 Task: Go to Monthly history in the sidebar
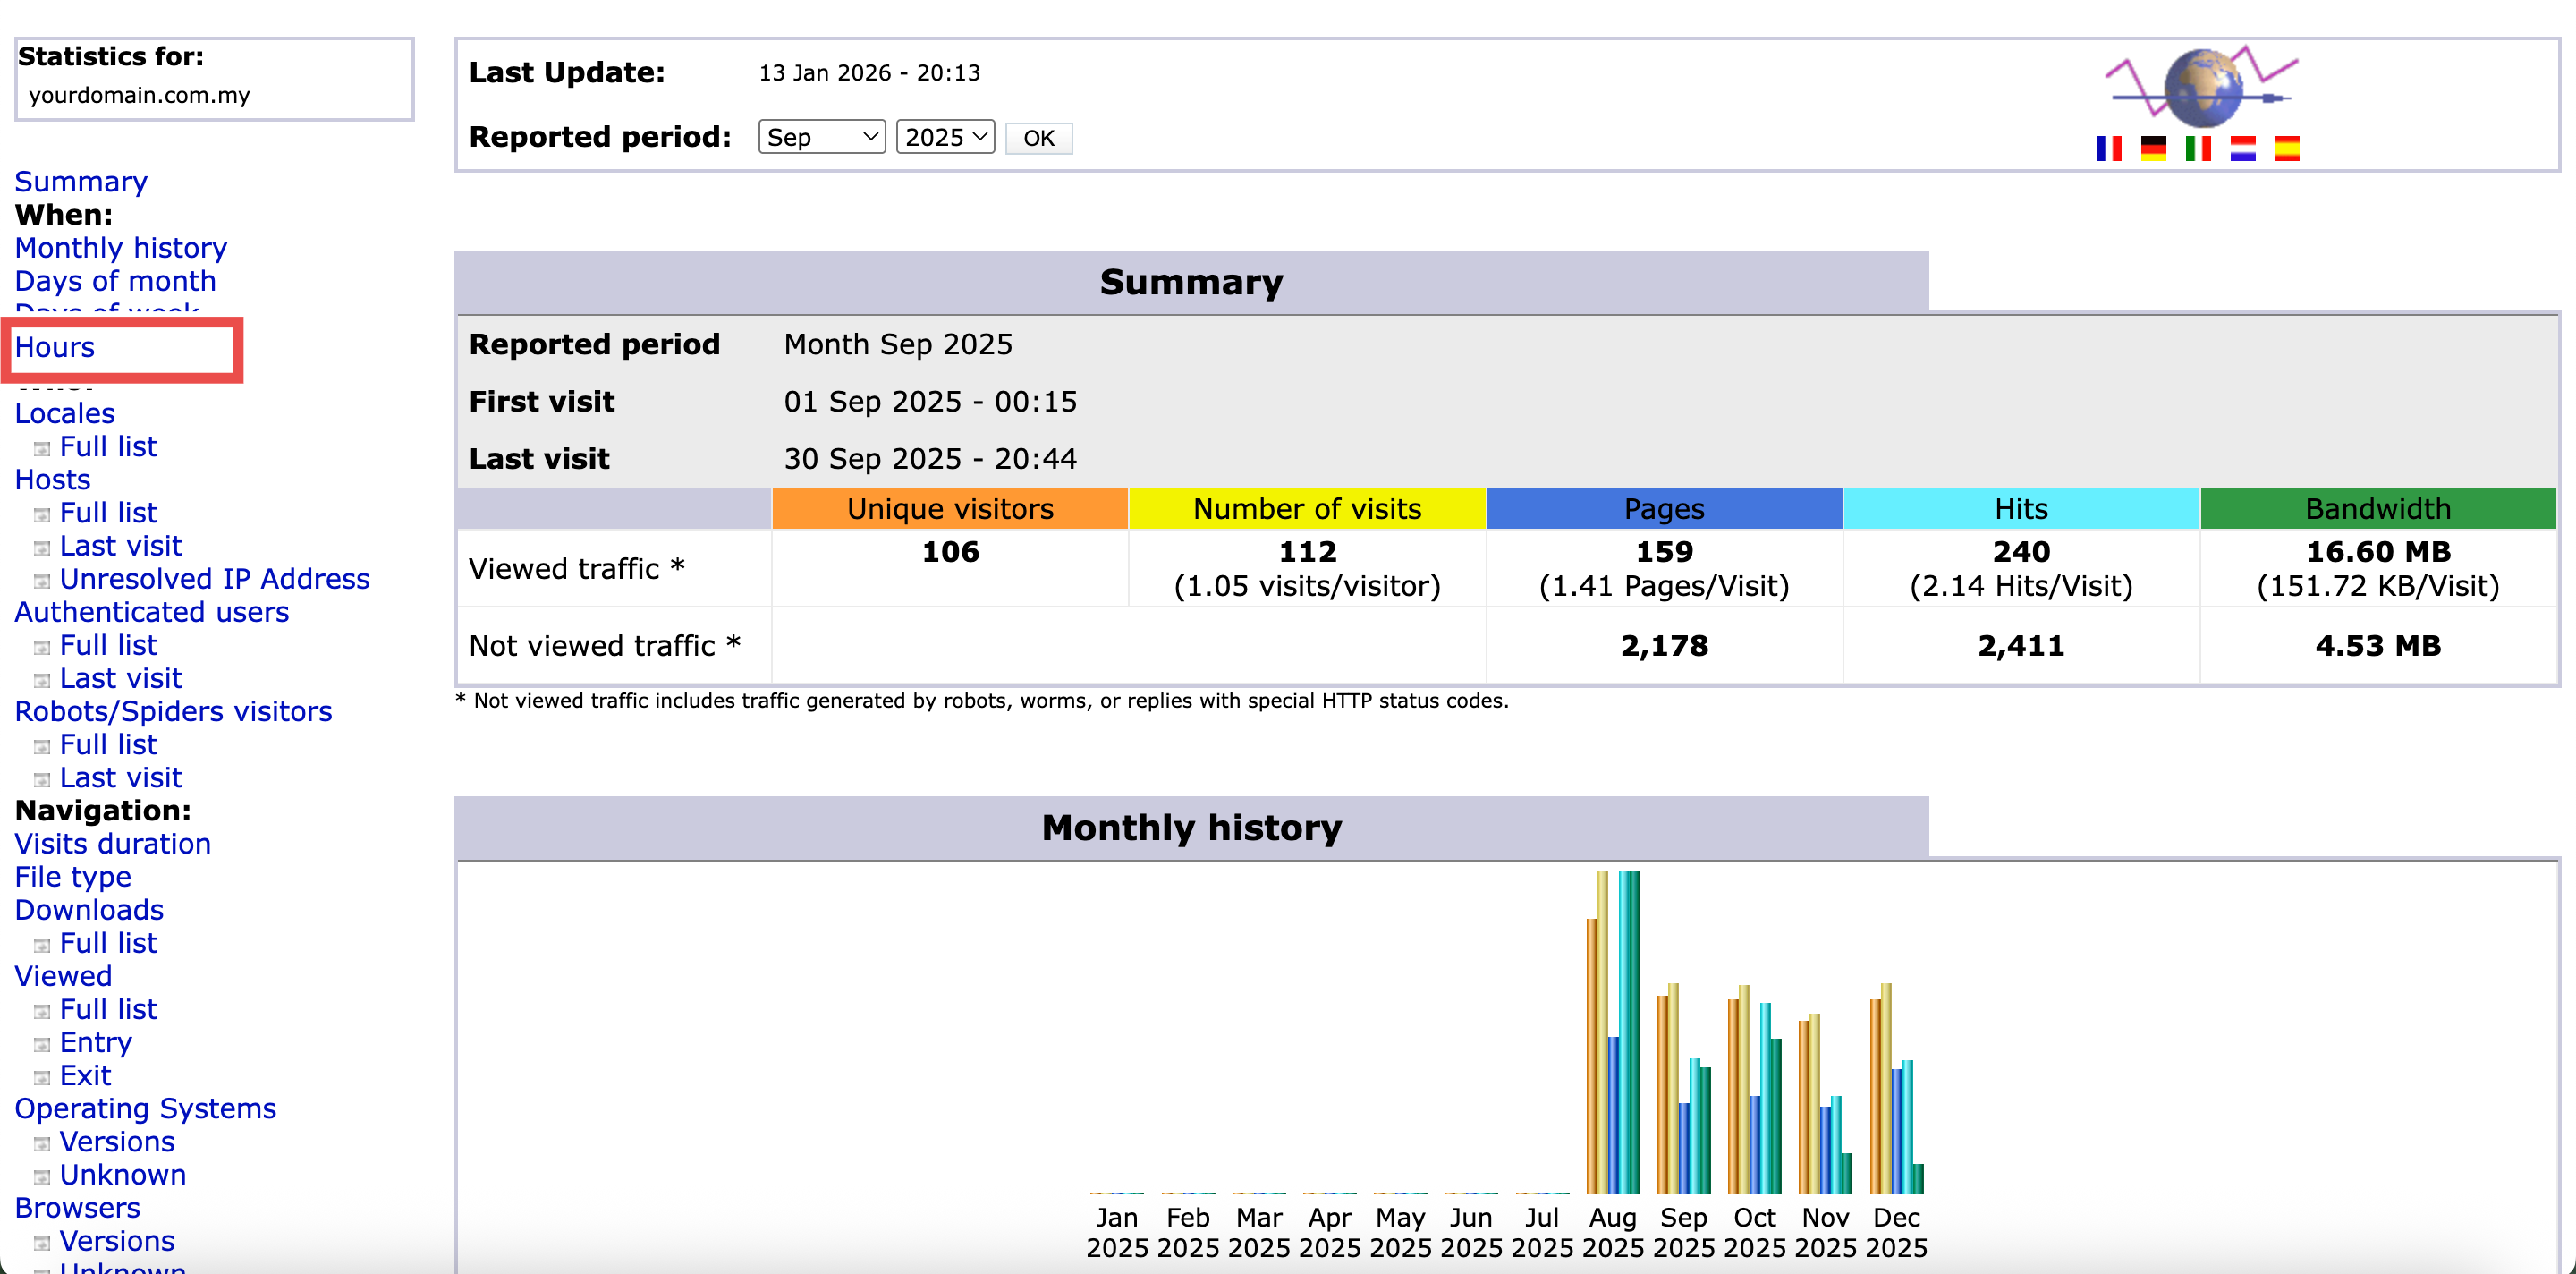click(121, 247)
